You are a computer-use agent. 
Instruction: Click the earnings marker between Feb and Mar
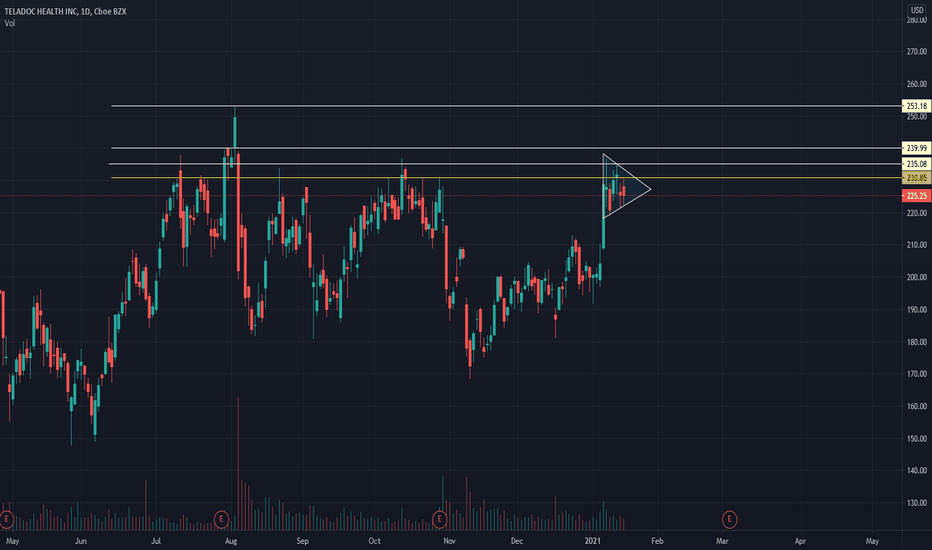tap(729, 519)
